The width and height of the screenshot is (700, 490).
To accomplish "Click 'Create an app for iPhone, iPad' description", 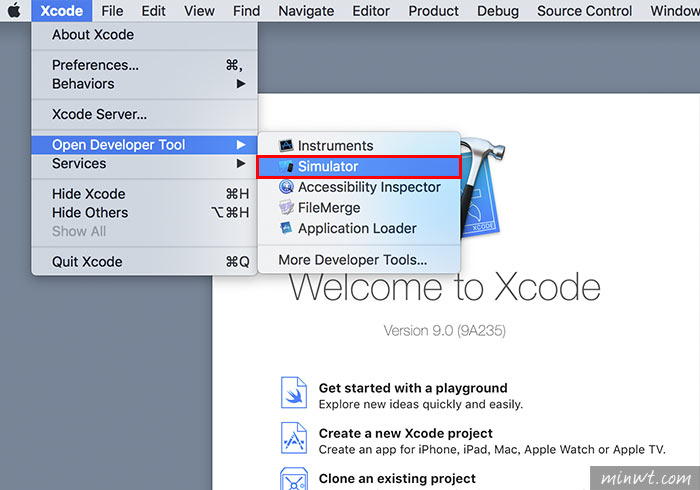I will (492, 449).
